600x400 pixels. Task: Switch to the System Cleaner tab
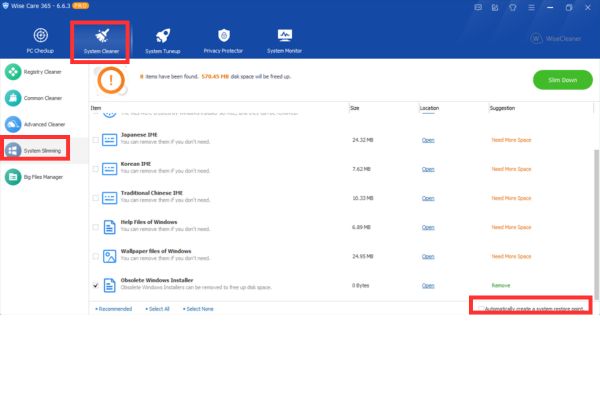click(x=101, y=41)
